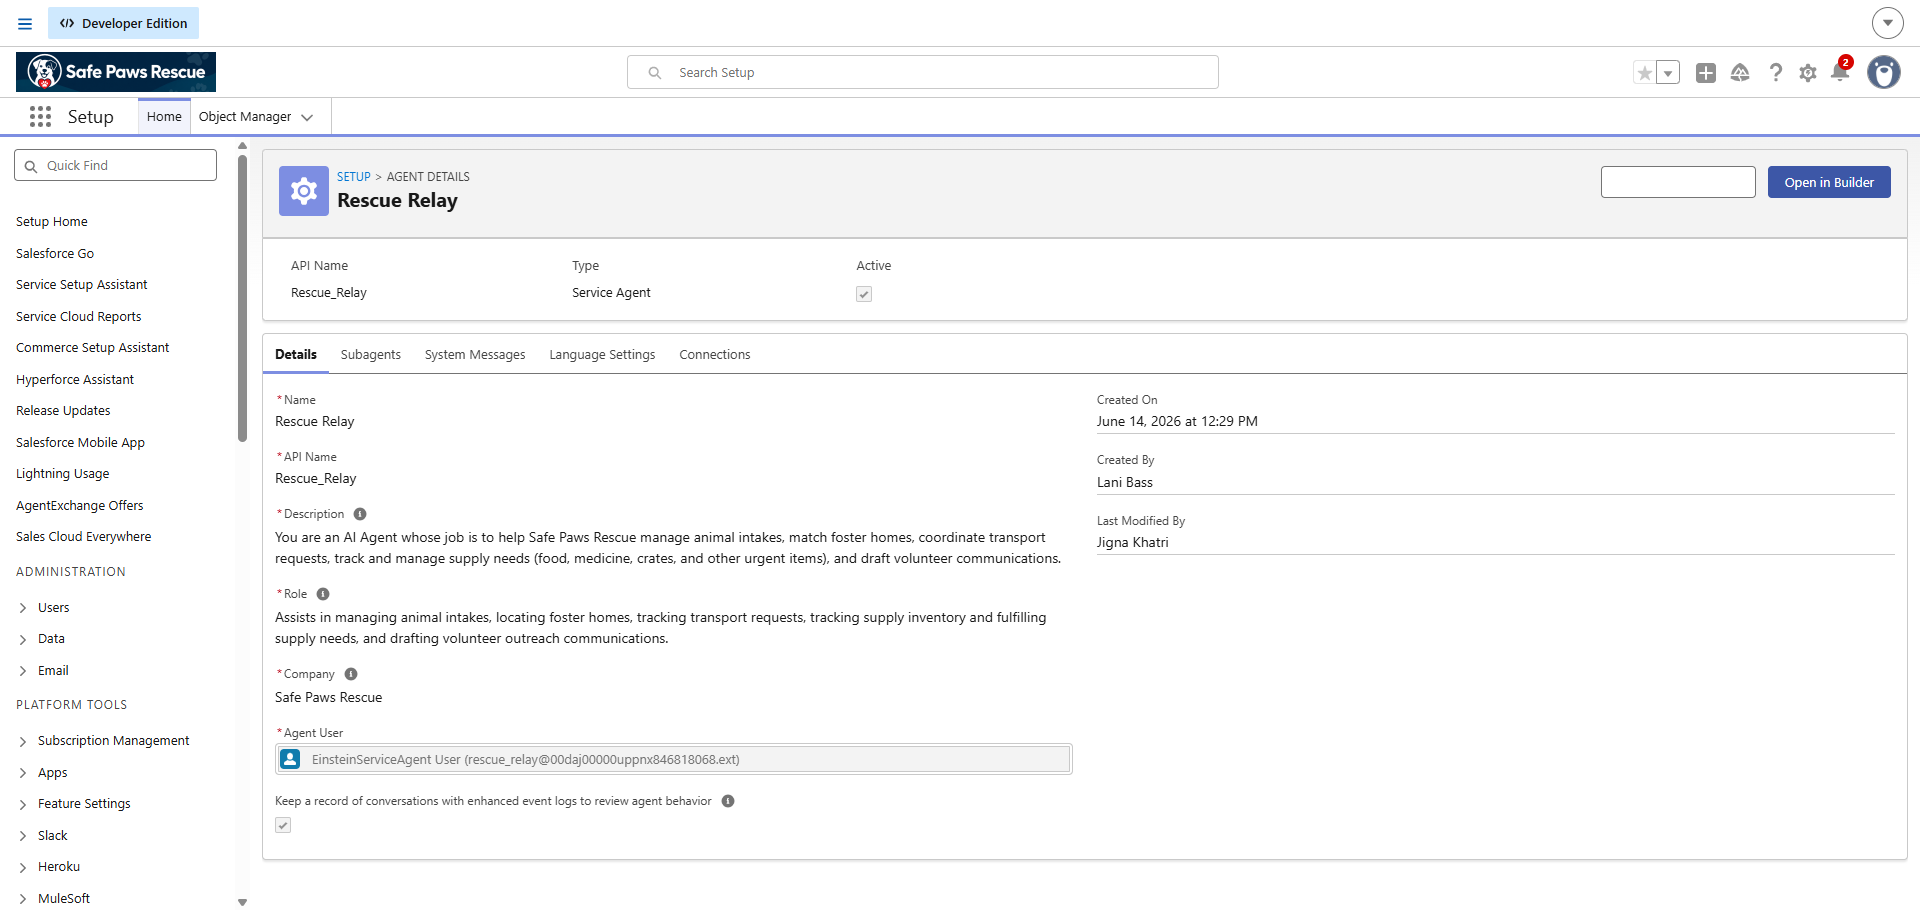Expand the Email tree node
1920x910 pixels.
click(23, 671)
